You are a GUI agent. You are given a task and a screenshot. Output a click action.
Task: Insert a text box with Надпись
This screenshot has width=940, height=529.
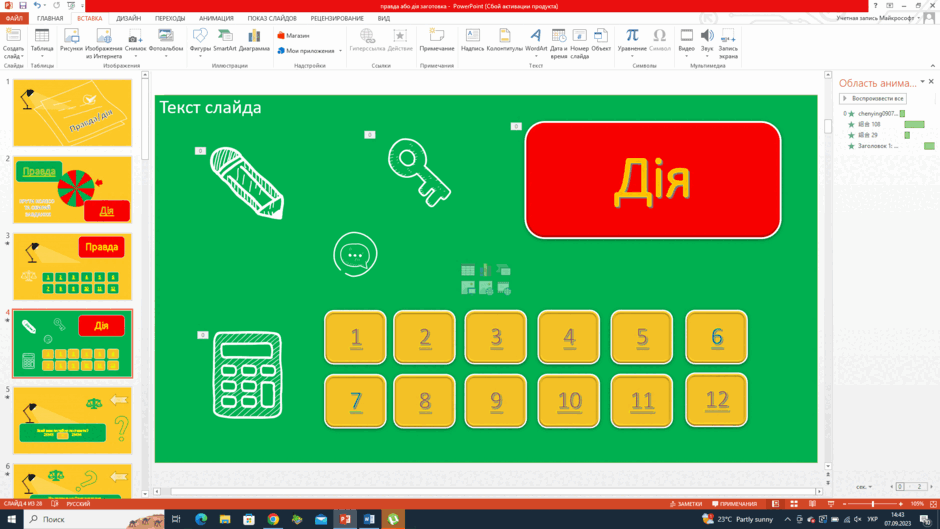[472, 41]
